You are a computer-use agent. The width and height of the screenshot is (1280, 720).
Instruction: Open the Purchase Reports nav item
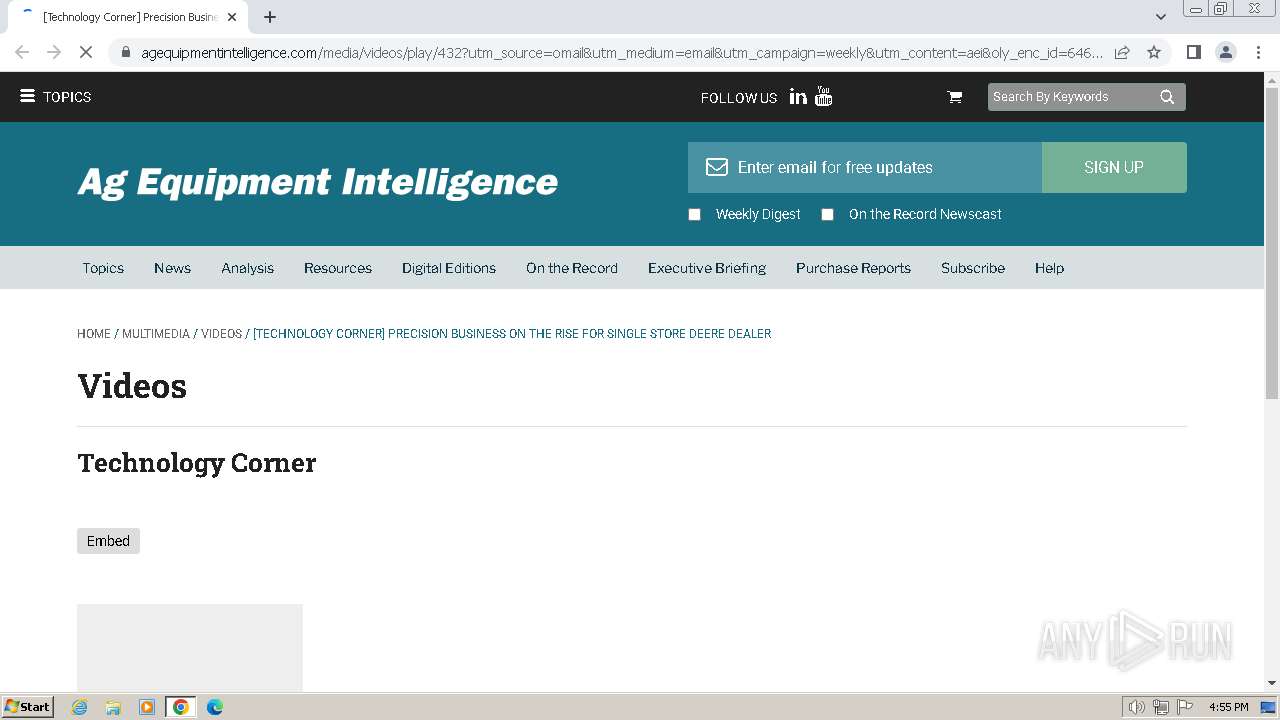853,268
